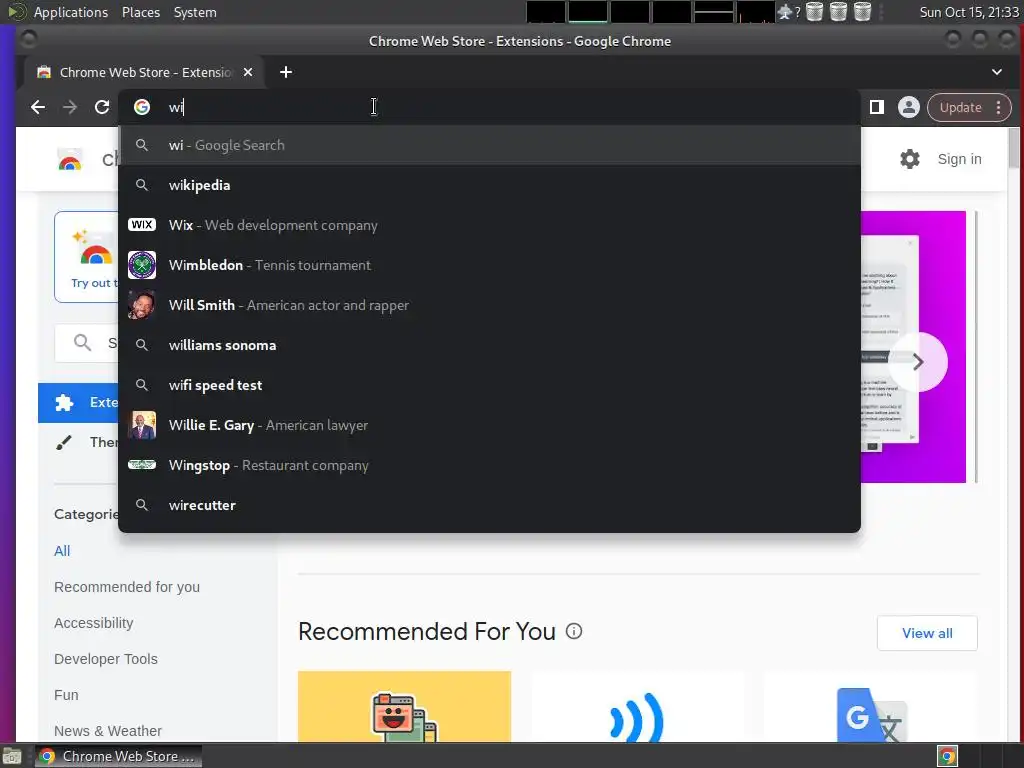
Task: Open the Chrome profile avatar icon
Action: 908,107
